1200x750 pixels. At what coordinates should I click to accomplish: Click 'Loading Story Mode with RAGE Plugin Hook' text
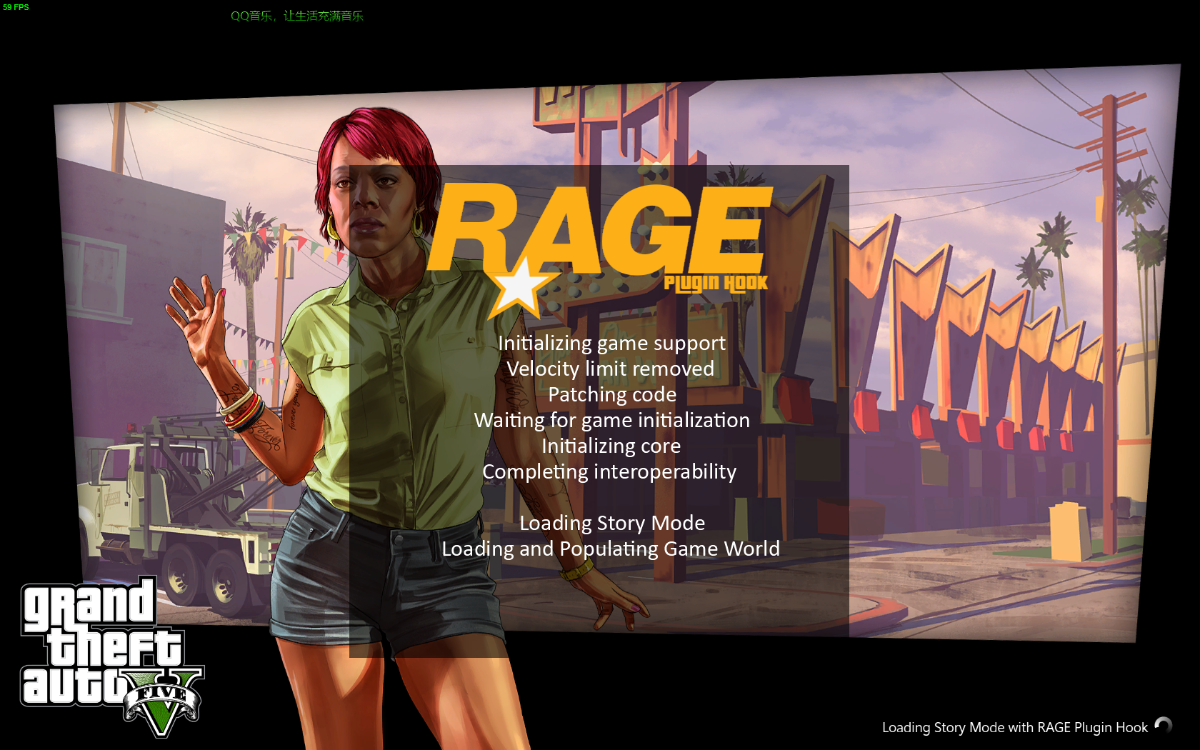click(x=1014, y=727)
